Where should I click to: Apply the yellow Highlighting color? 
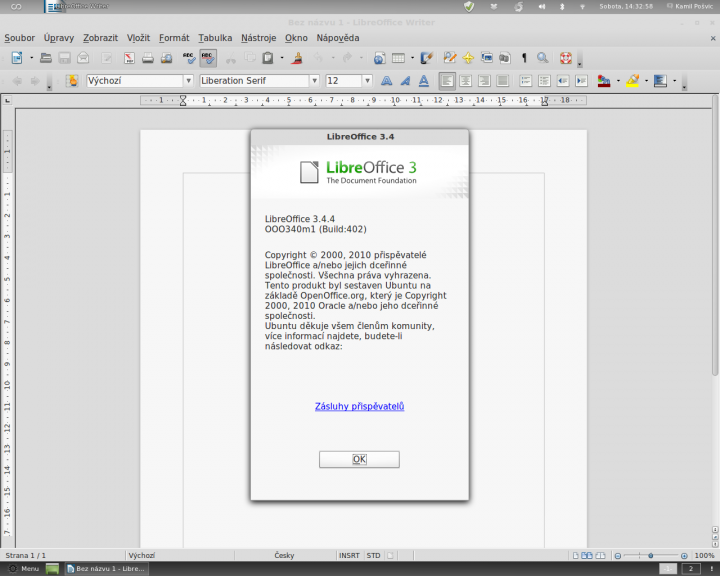coord(632,81)
